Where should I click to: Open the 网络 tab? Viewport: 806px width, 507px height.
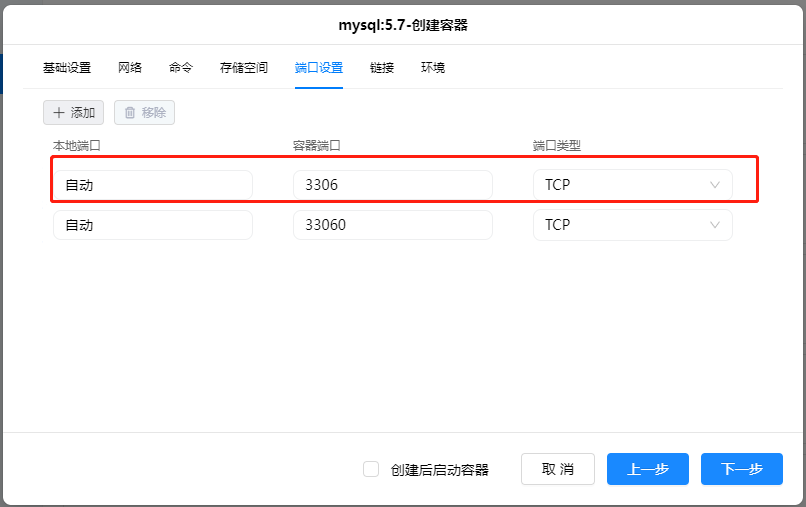tap(130, 68)
